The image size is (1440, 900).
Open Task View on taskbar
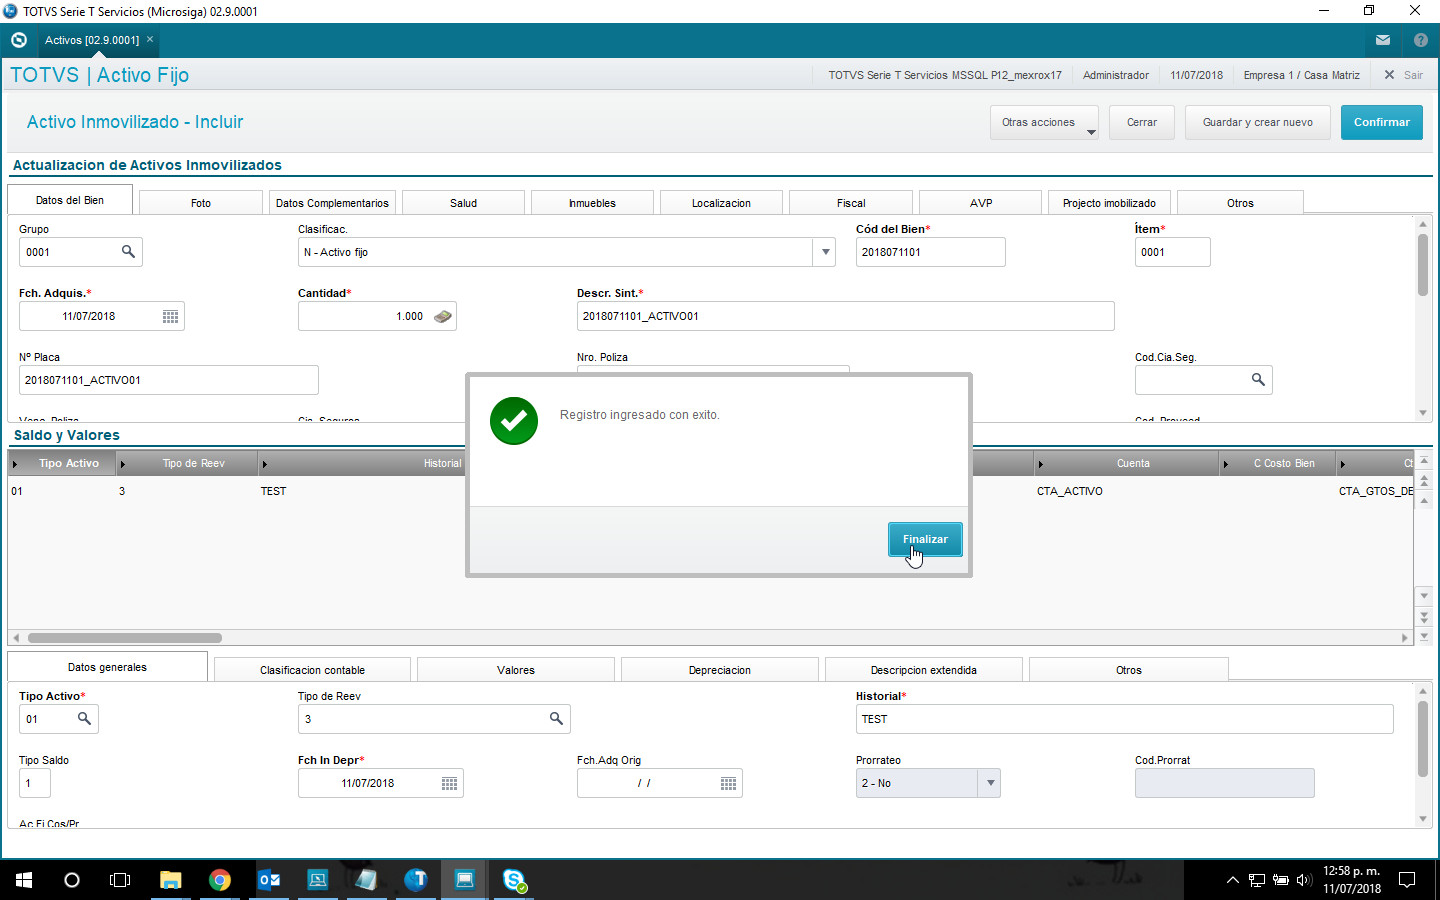coord(120,880)
